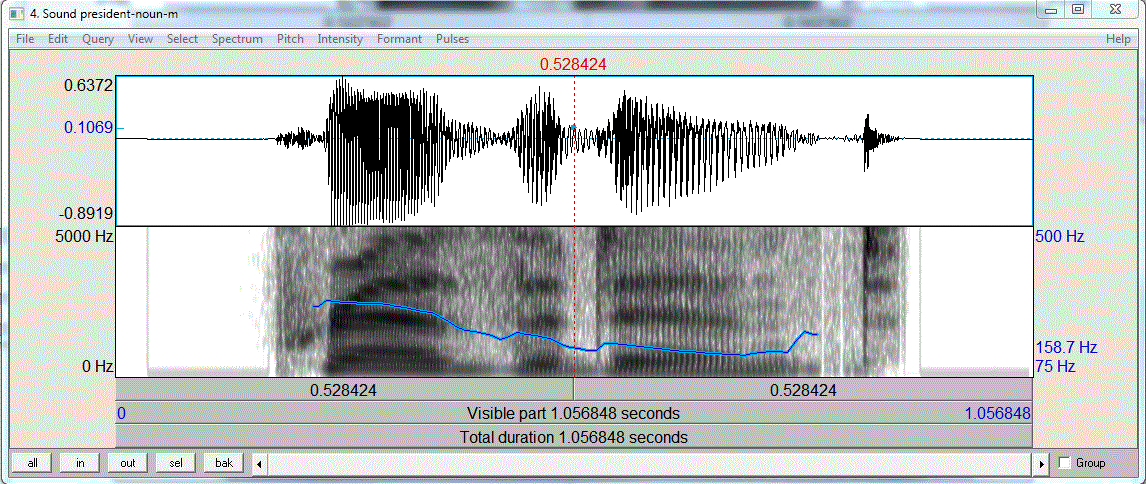1146x484 pixels.
Task: Open the Spectrum menu
Action: [237, 39]
